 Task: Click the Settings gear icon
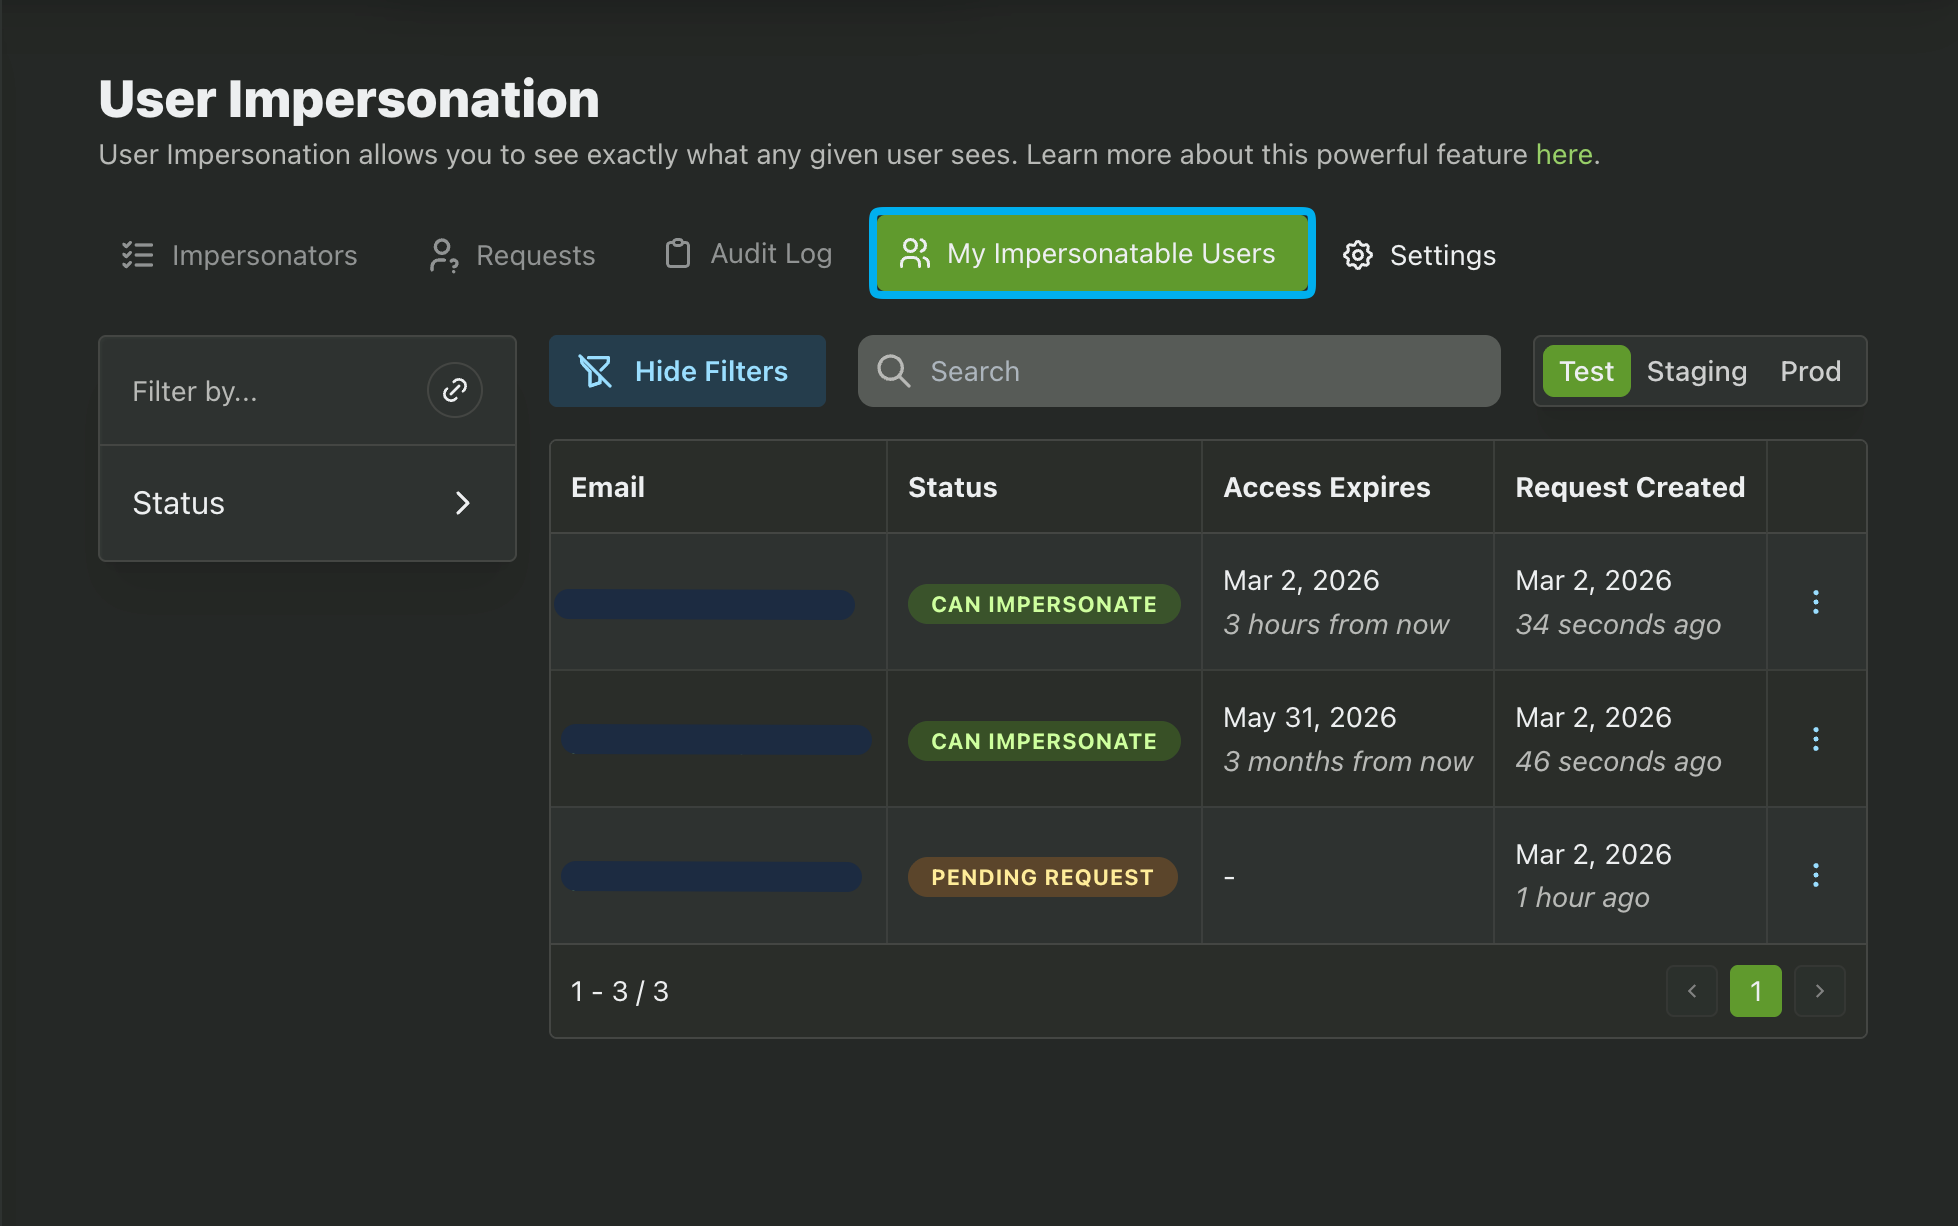(1357, 255)
